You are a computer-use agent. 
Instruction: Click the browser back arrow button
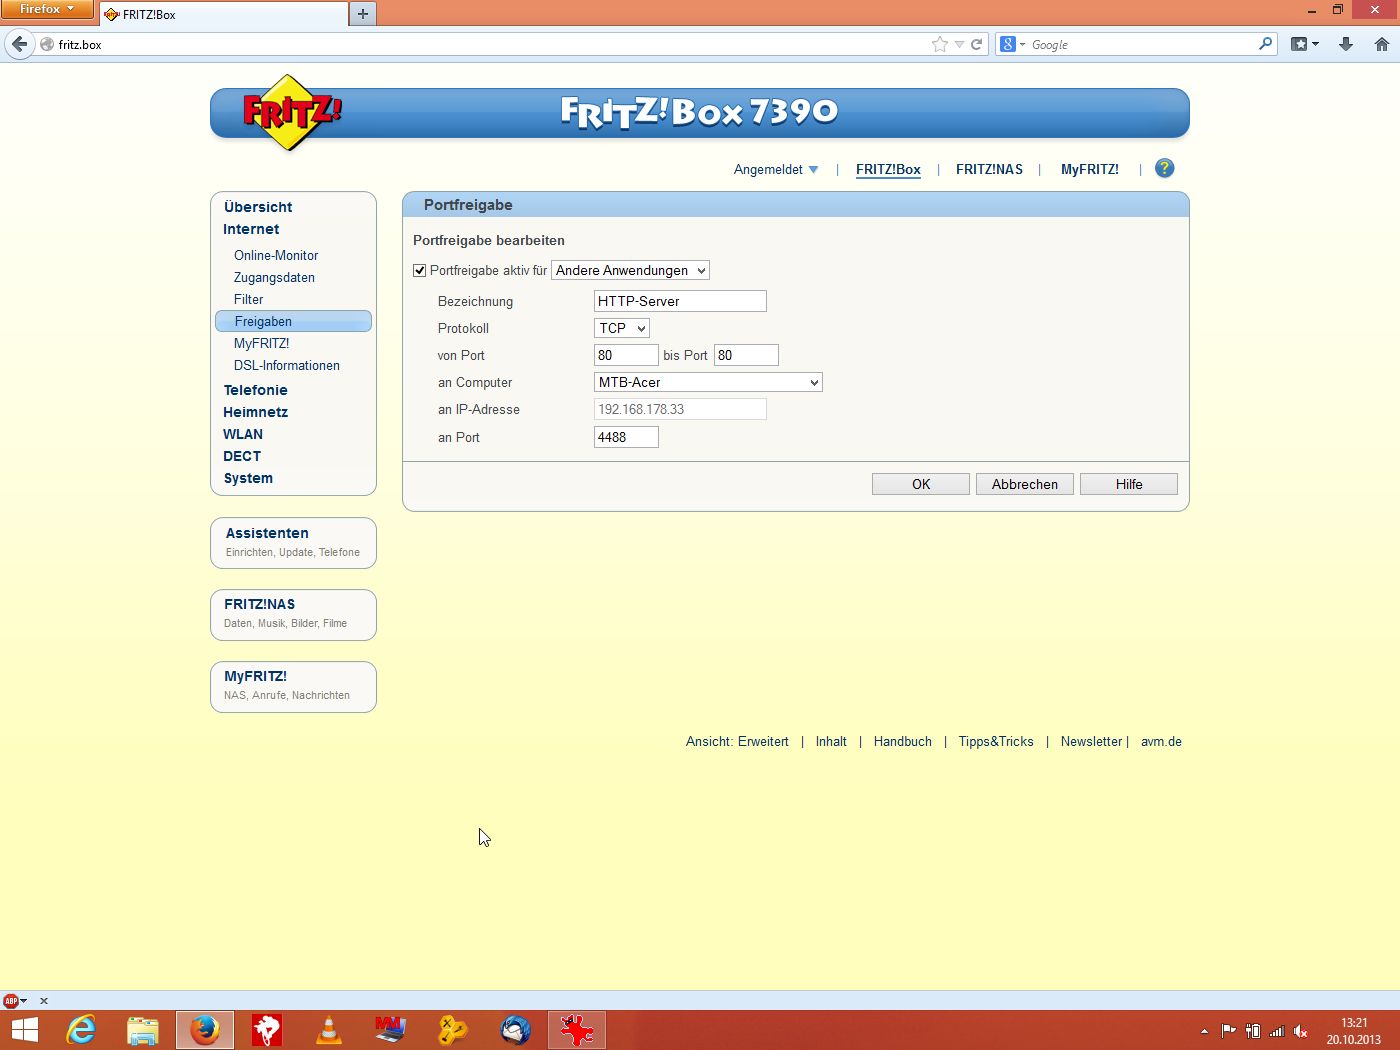pos(19,44)
